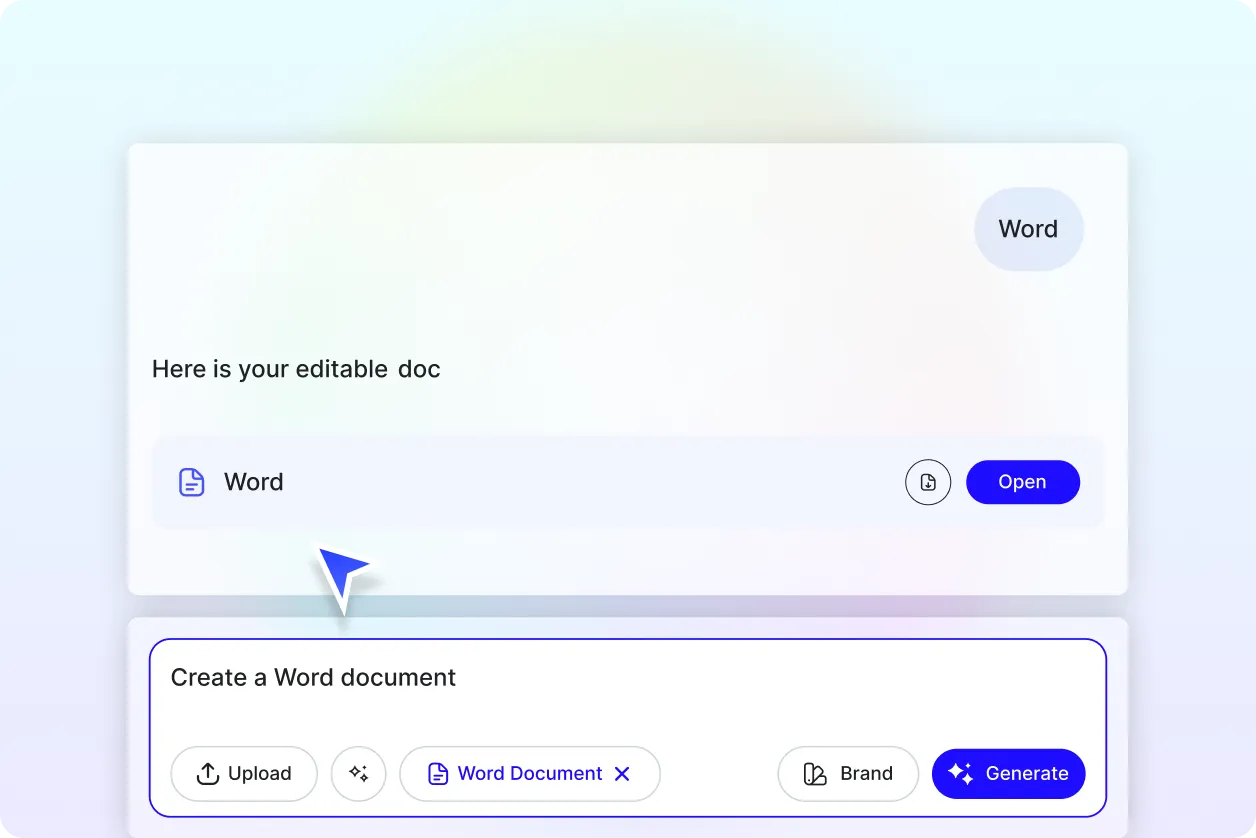Viewport: 1256px width, 838px height.
Task: Remove the Word Document chip with its X
Action: click(x=622, y=773)
